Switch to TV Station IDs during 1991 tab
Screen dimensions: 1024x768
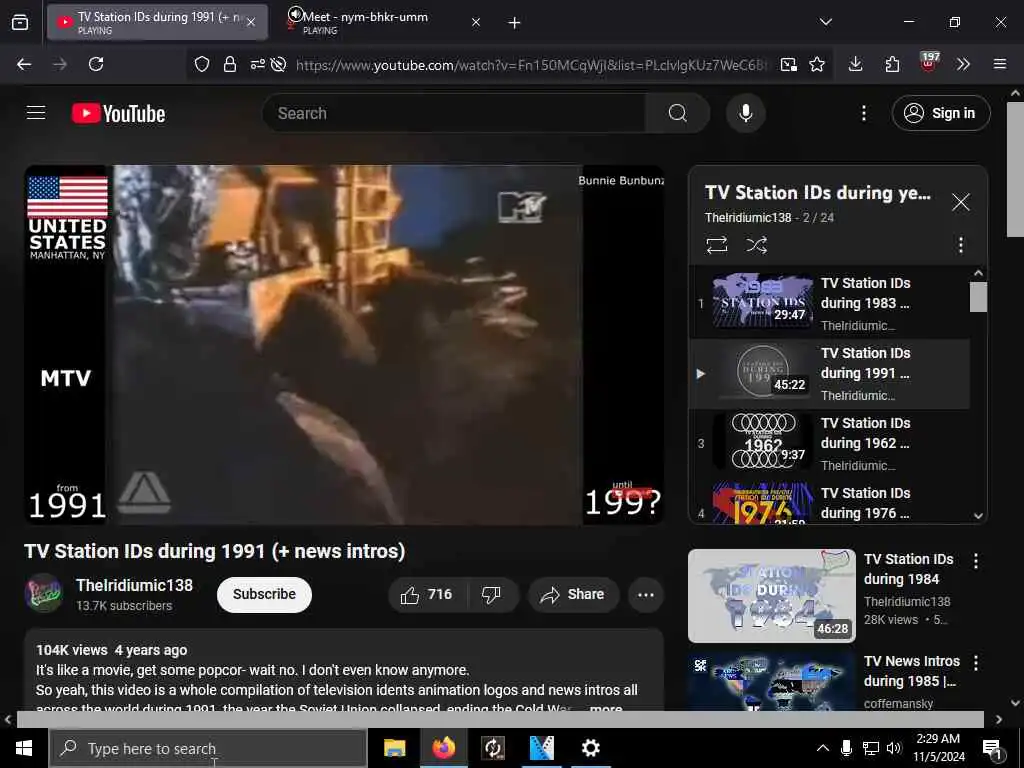157,23
